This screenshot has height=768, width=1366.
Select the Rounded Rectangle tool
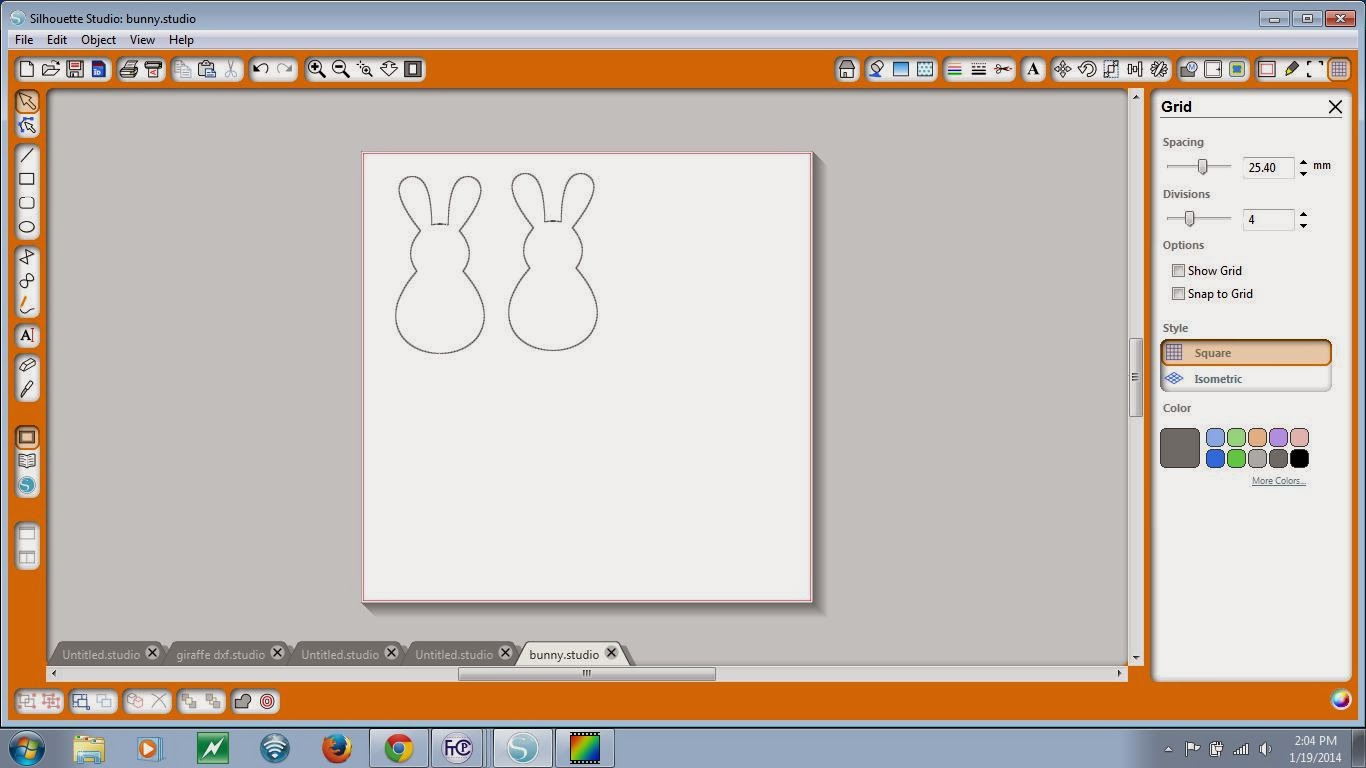coord(27,203)
